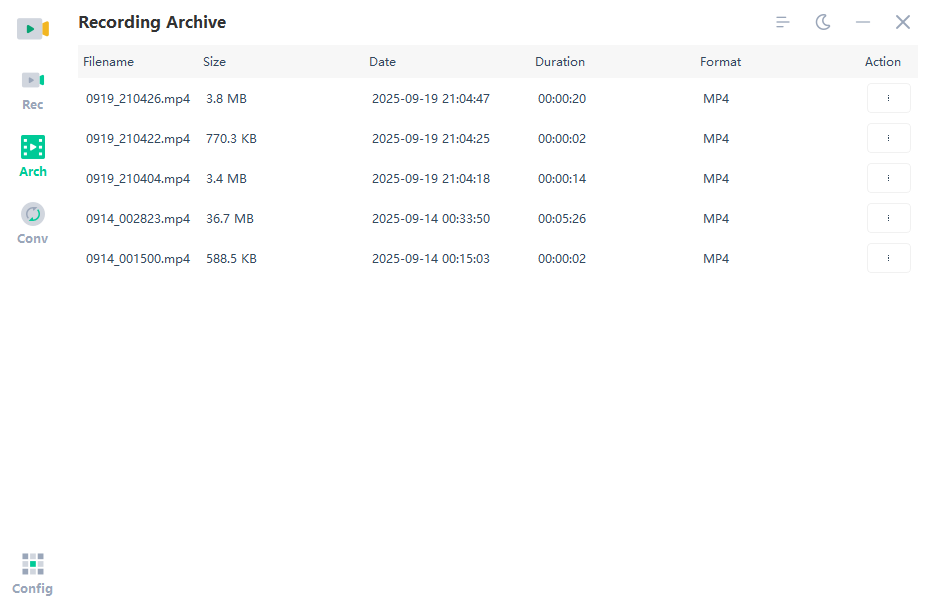Sort recordings by the Filename column
The width and height of the screenshot is (928, 609).
point(108,61)
